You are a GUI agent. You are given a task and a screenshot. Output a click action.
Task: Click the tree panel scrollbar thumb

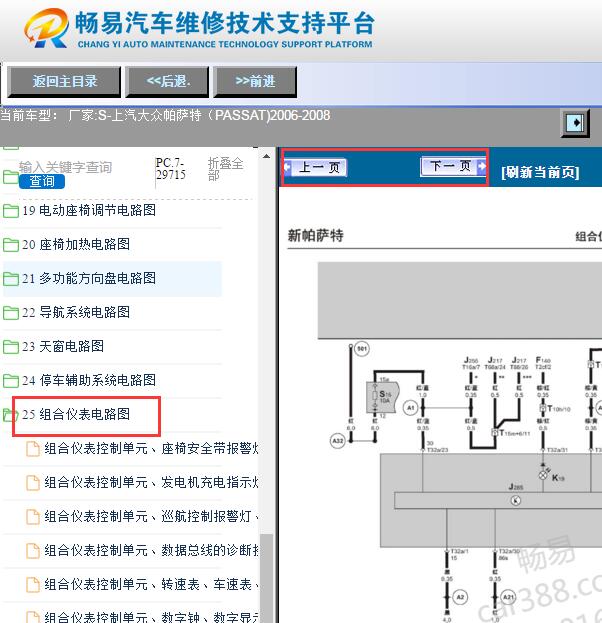(x=266, y=578)
